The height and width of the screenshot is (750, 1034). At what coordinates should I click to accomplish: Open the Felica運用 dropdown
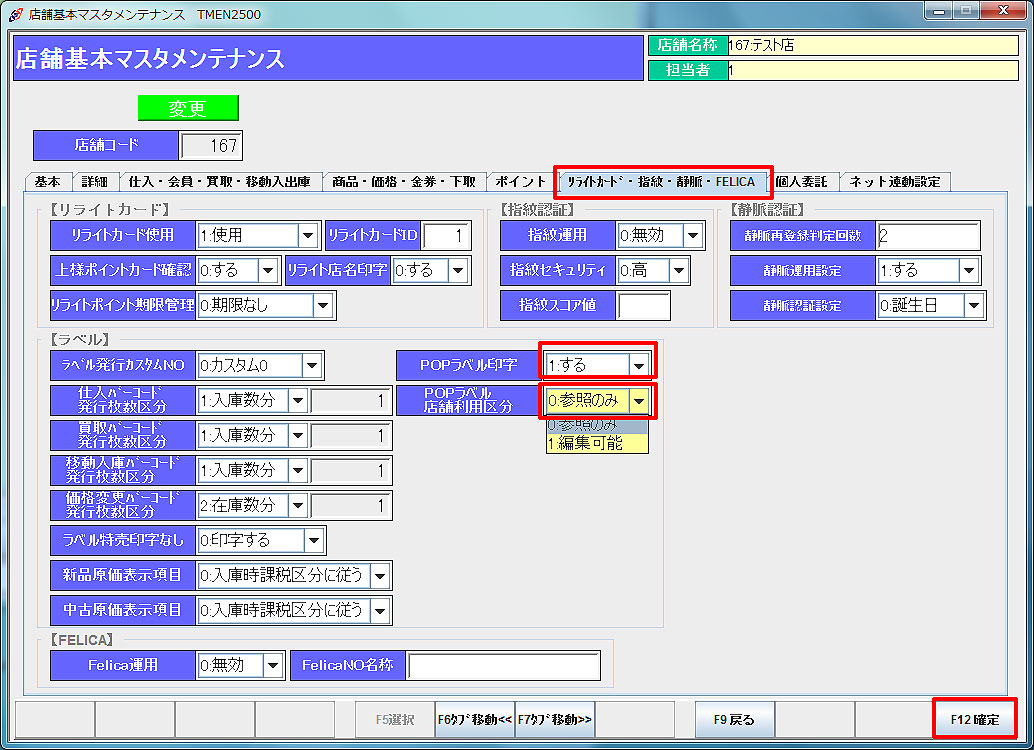click(273, 666)
